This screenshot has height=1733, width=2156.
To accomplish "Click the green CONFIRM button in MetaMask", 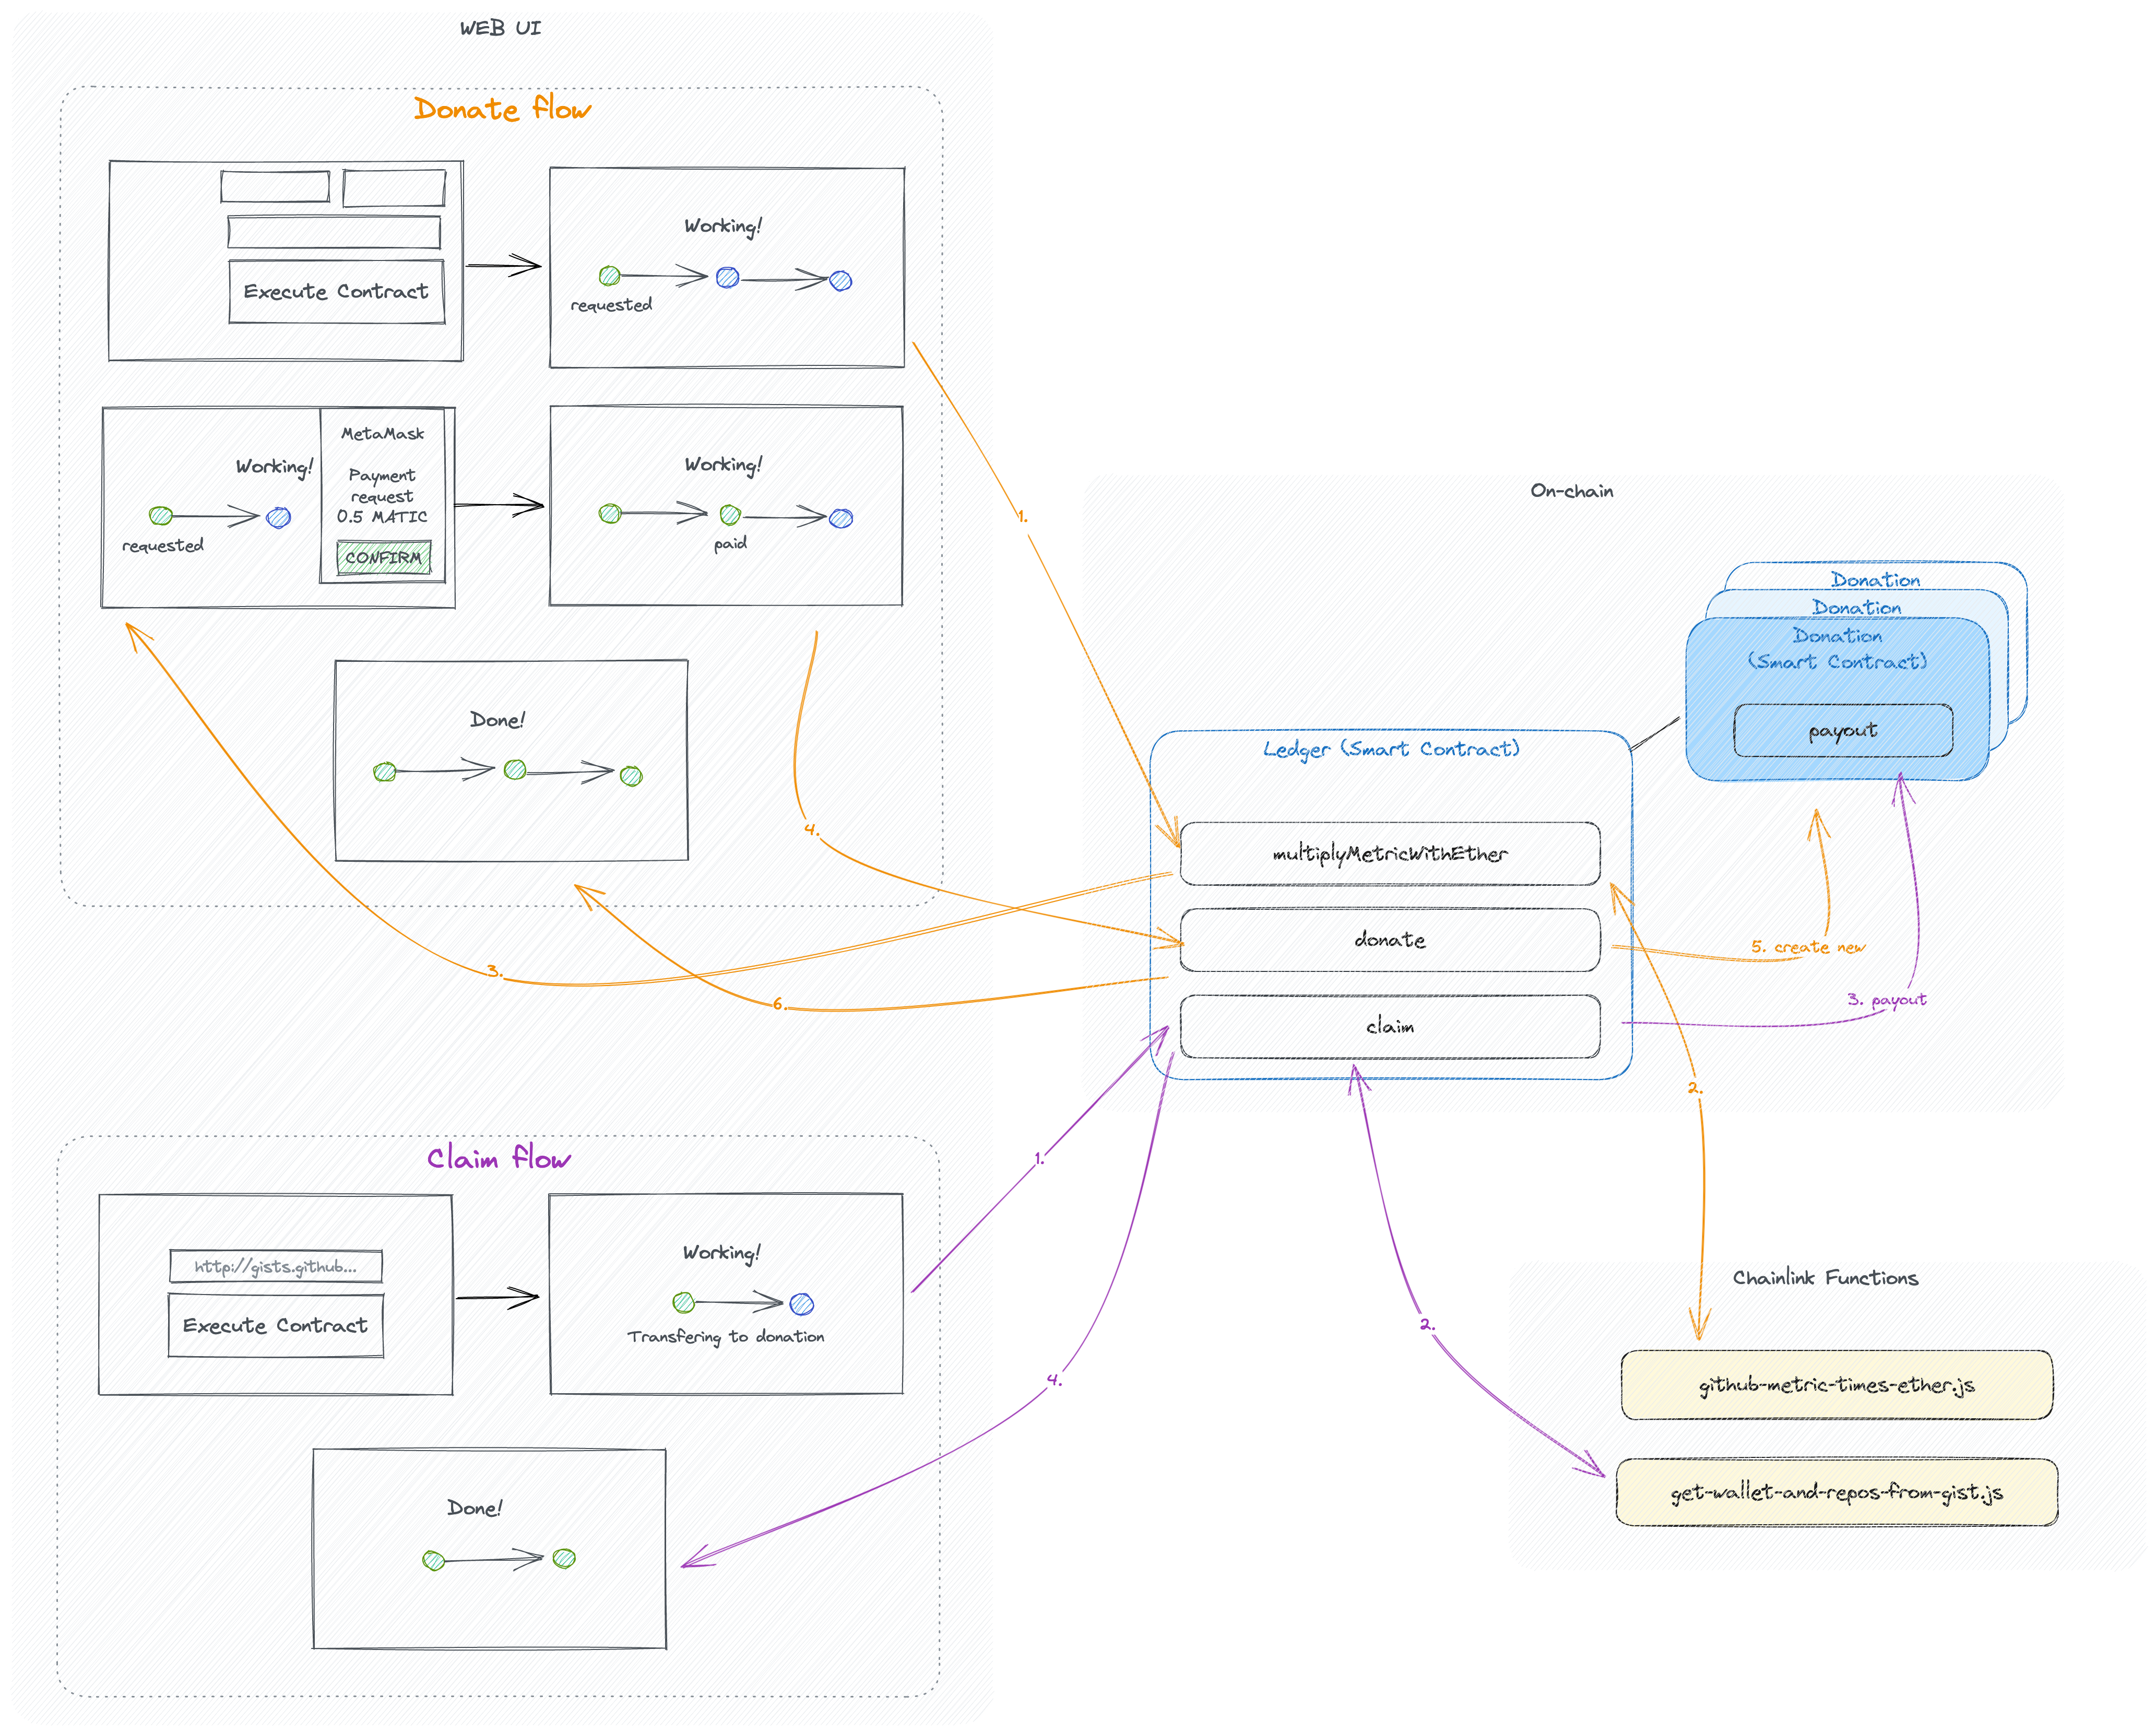I will 383,558.
